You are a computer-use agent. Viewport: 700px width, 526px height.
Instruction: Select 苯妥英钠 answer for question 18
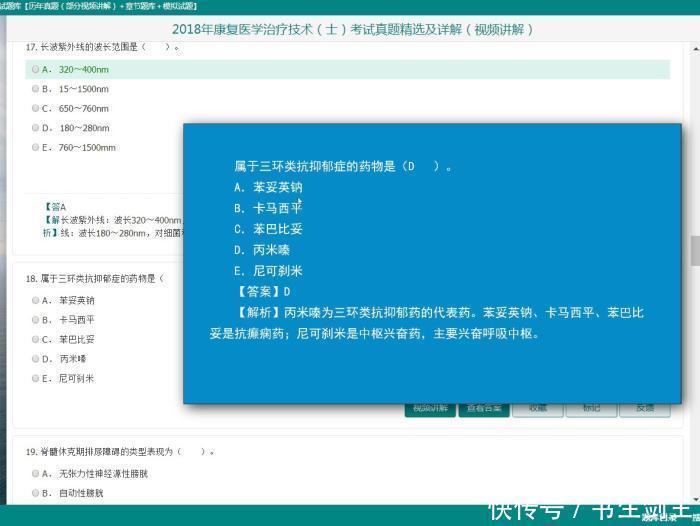36,300
